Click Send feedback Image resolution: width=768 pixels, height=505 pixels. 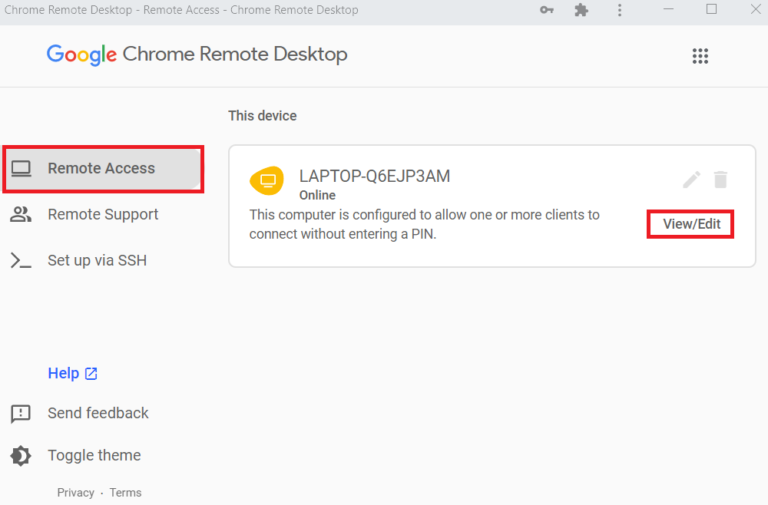click(x=97, y=413)
